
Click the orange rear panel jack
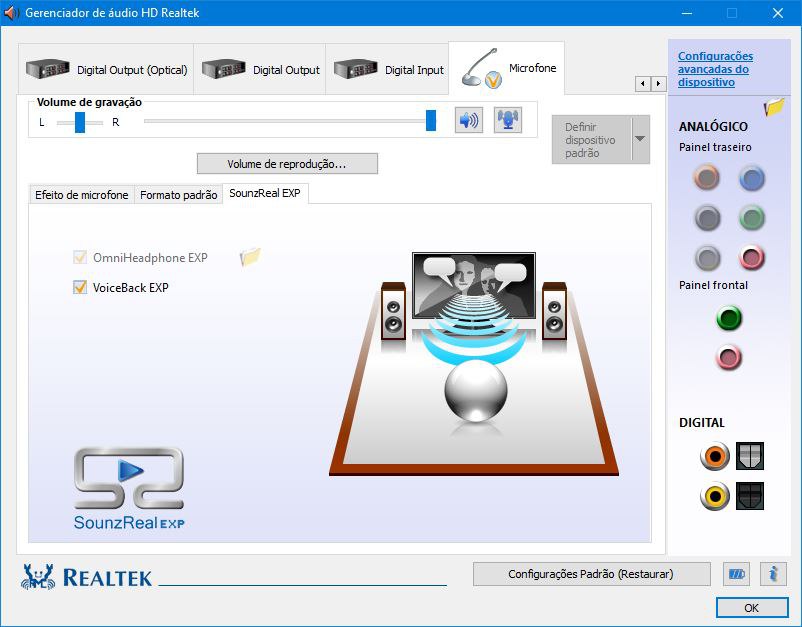pyautogui.click(x=707, y=177)
